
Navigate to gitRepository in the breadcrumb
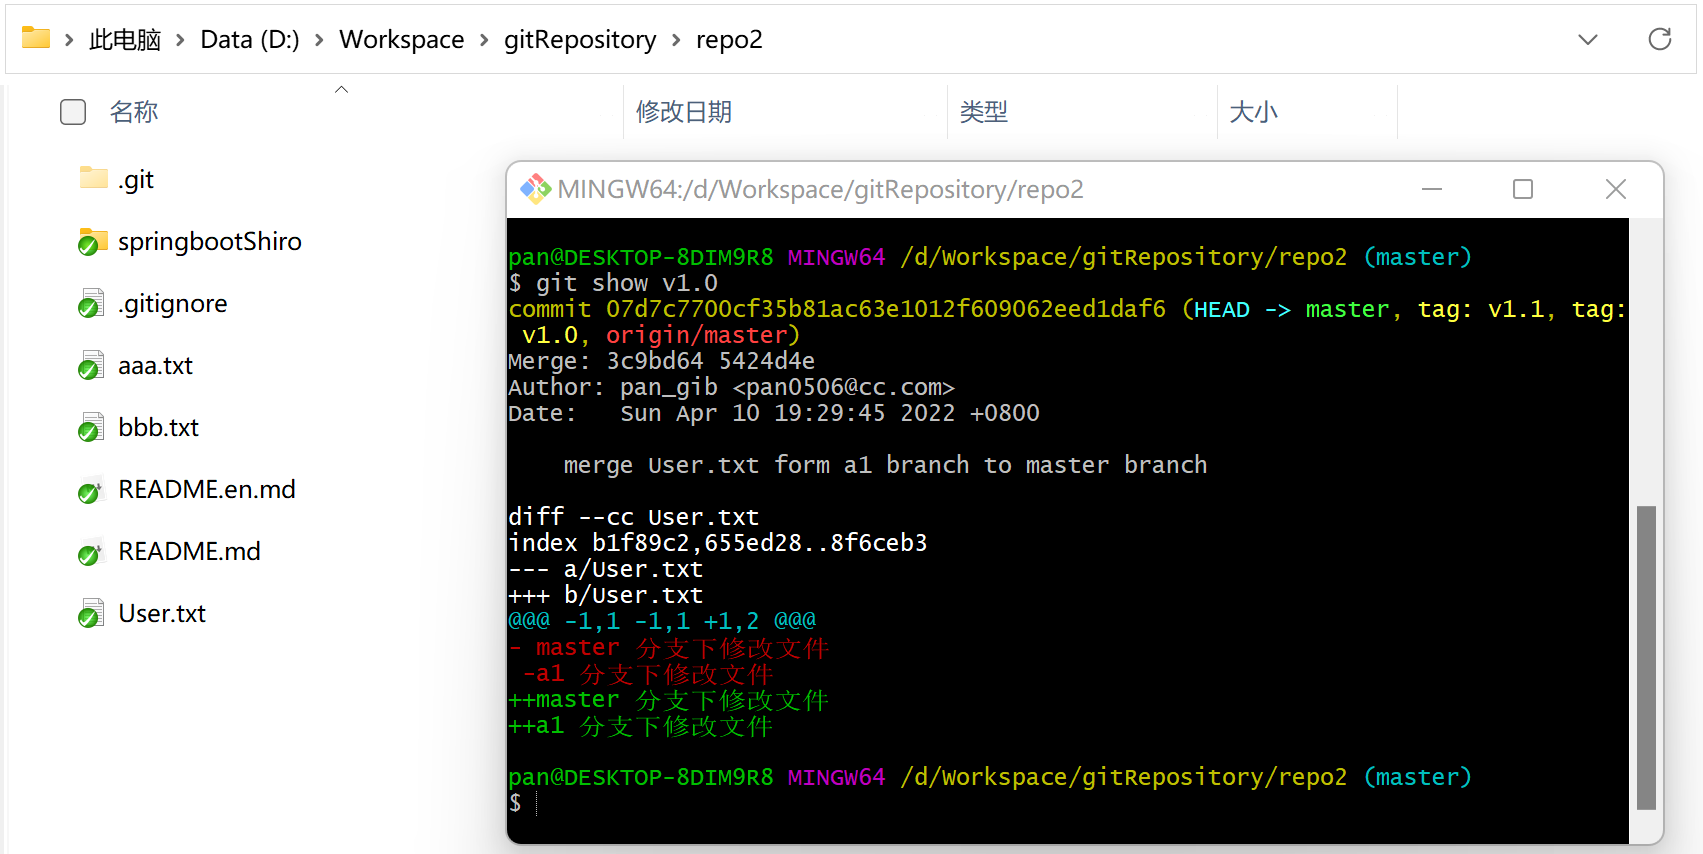pyautogui.click(x=580, y=40)
